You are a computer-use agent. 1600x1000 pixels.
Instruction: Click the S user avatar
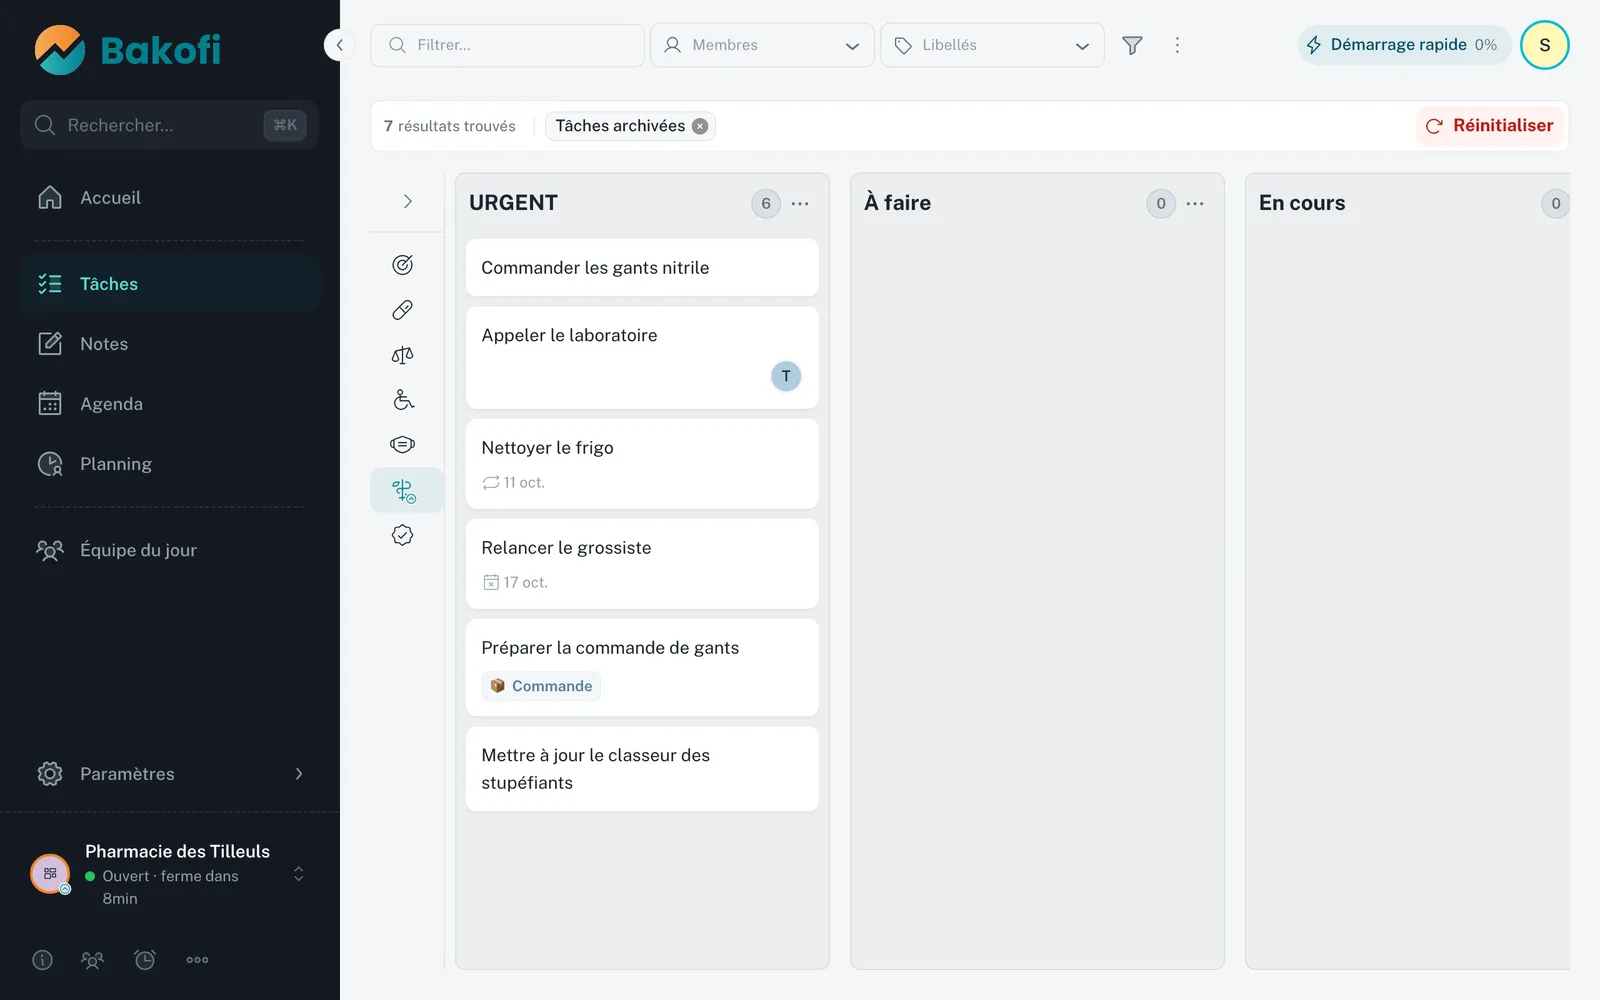pos(1544,45)
